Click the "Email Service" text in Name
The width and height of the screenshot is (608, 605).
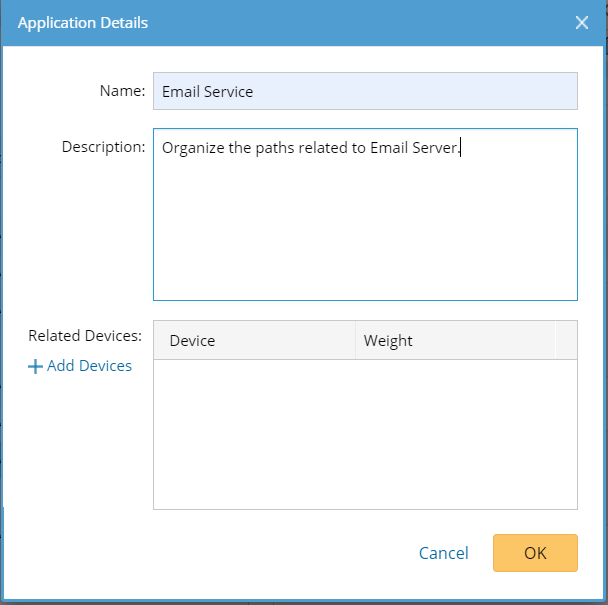pyautogui.click(x=208, y=92)
